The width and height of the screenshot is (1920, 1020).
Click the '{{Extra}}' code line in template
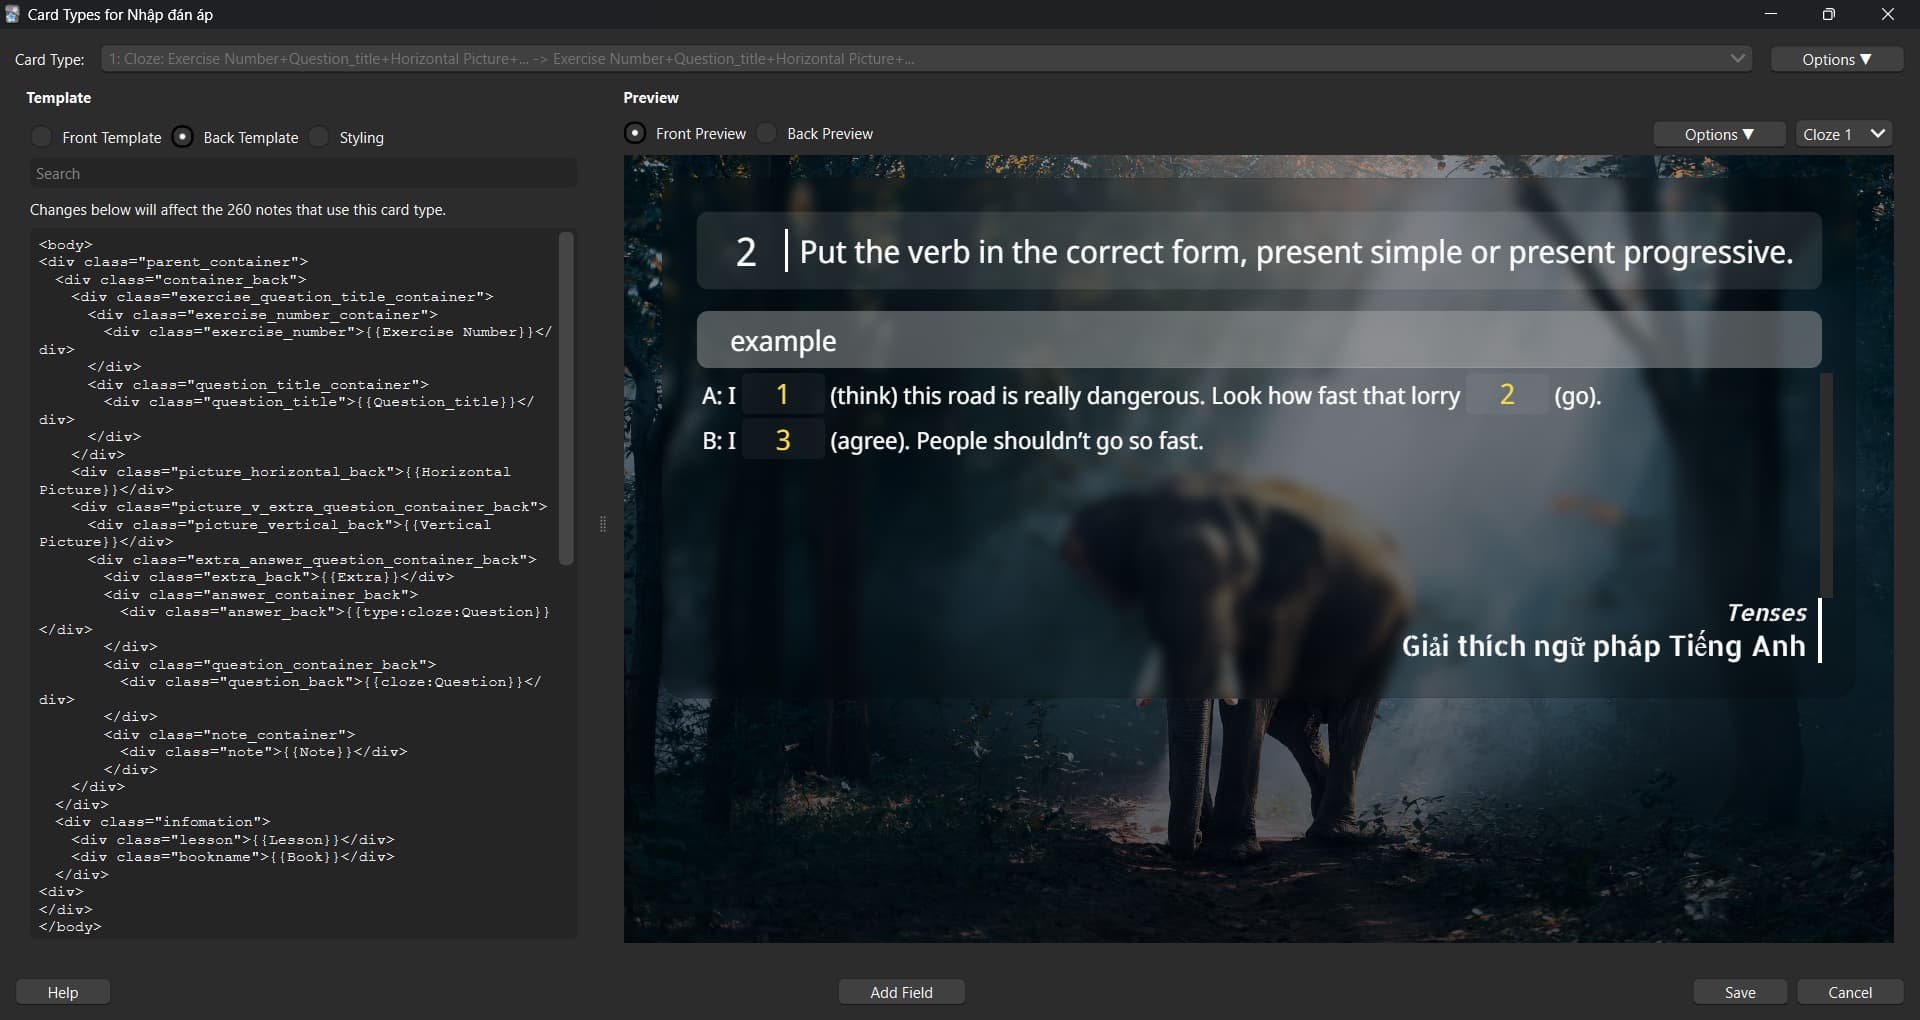point(279,577)
